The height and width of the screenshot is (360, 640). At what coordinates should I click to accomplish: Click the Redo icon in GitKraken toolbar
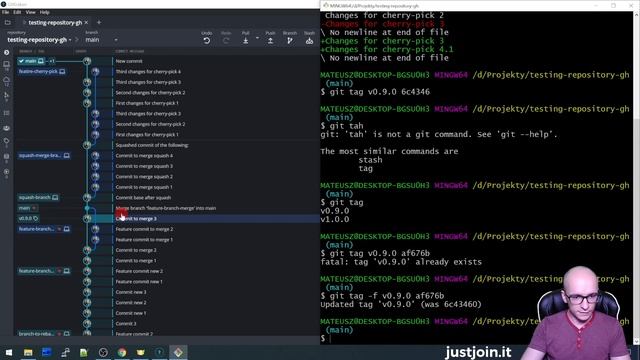226,40
